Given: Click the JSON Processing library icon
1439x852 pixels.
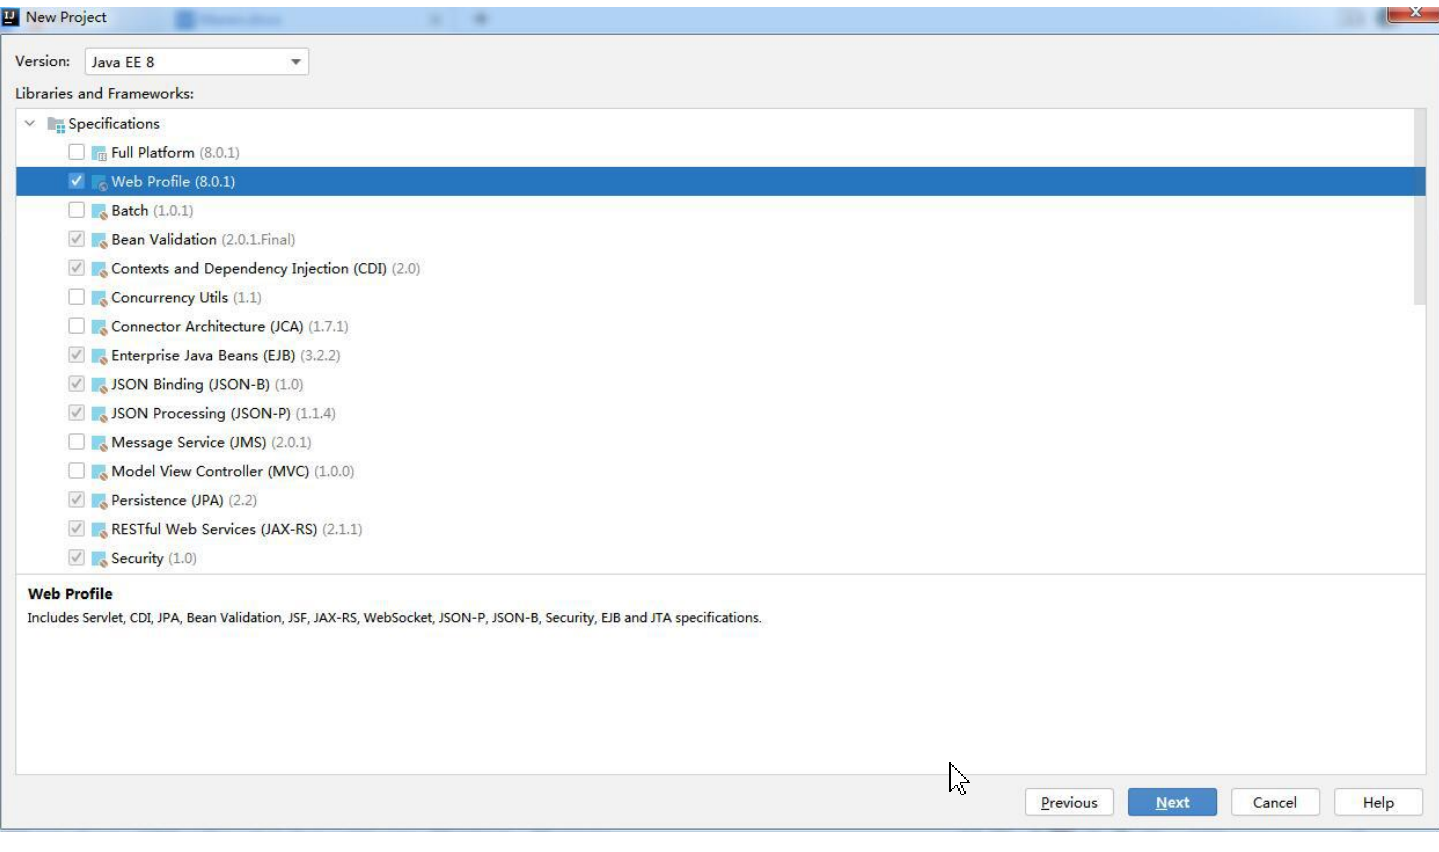Looking at the screenshot, I should (x=99, y=414).
